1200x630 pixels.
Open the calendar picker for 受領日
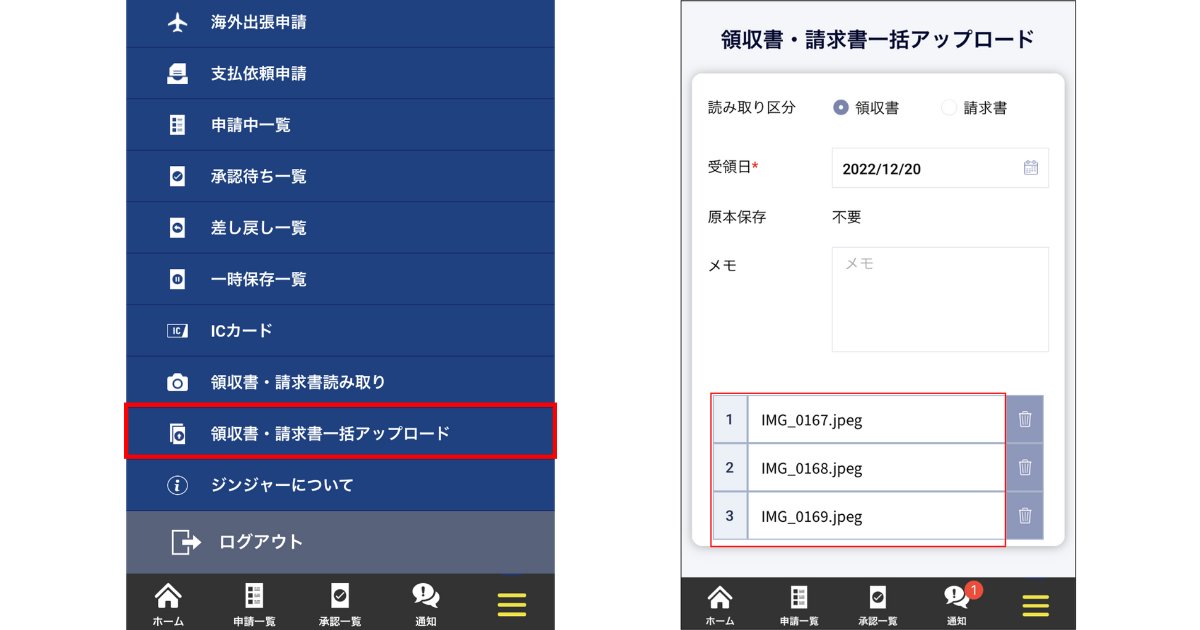[x=1031, y=168]
